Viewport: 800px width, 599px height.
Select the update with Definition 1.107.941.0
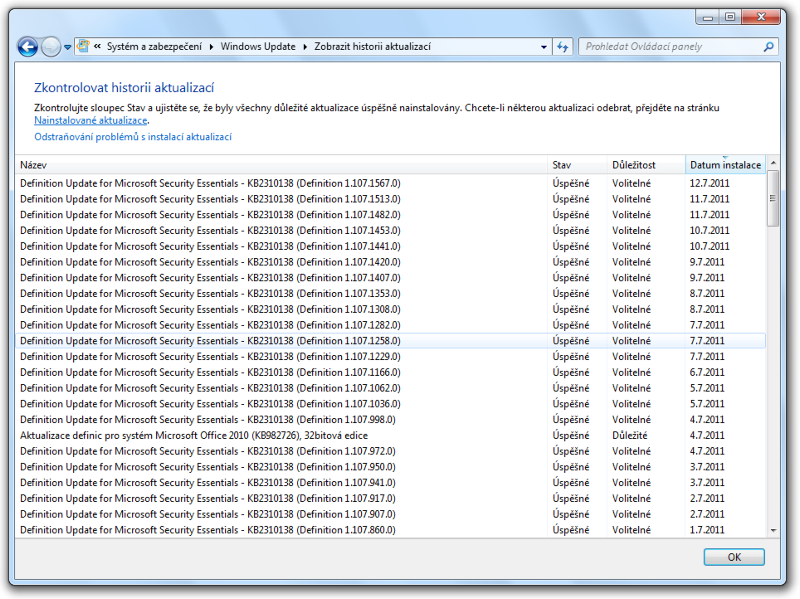pyautogui.click(x=391, y=483)
